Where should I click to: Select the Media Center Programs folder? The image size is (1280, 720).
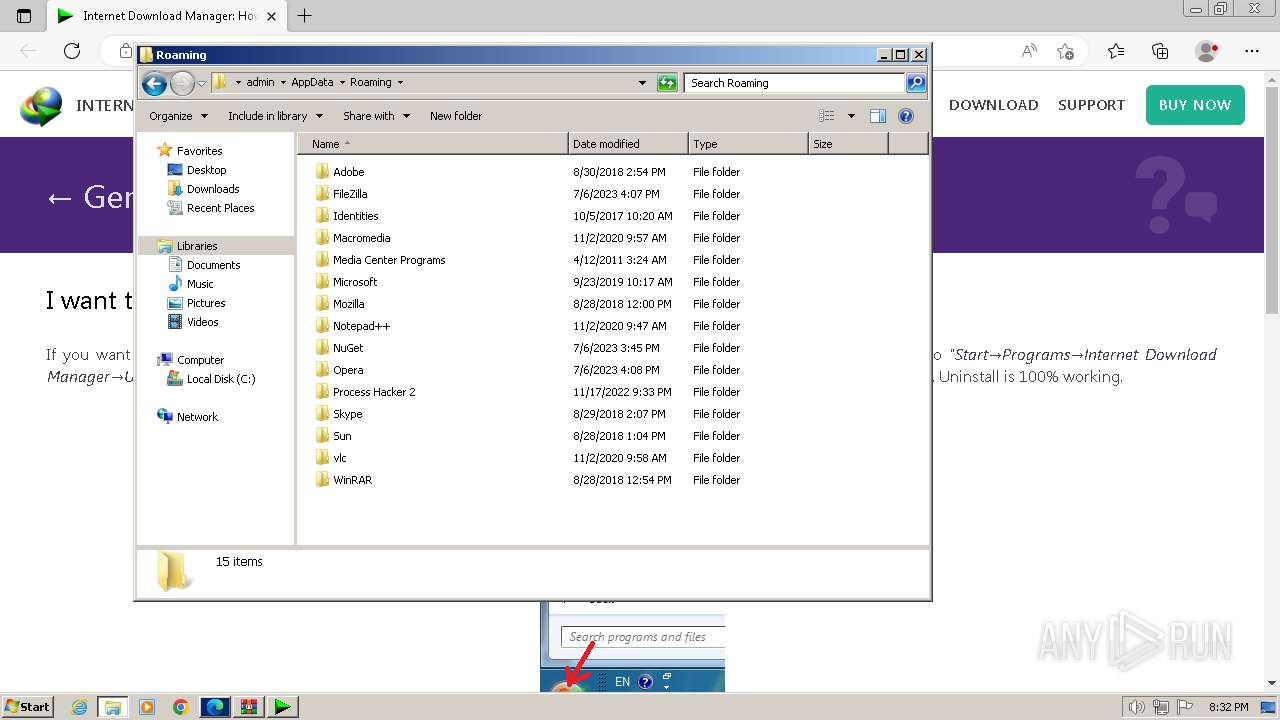coord(389,260)
